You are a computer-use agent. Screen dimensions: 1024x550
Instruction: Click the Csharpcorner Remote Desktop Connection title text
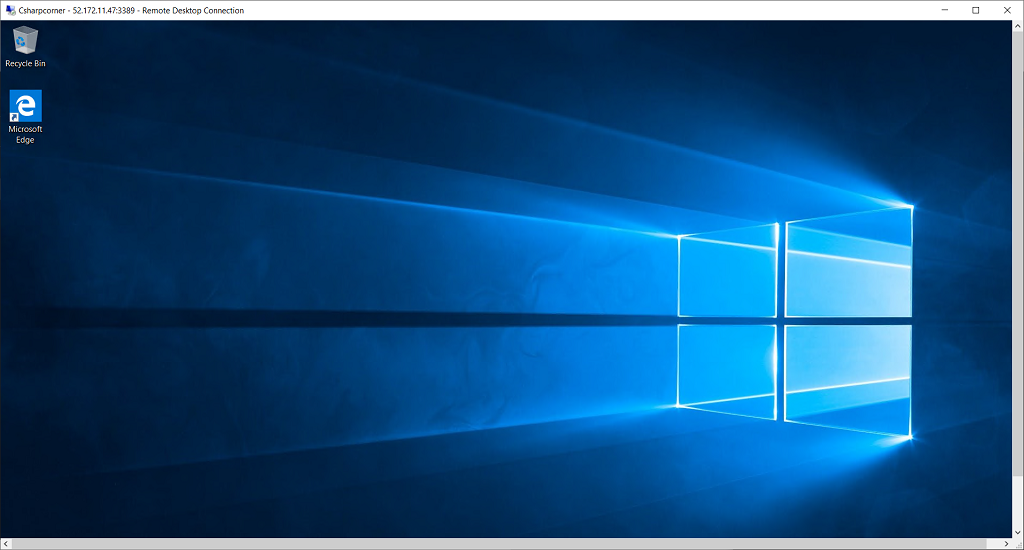(x=131, y=10)
